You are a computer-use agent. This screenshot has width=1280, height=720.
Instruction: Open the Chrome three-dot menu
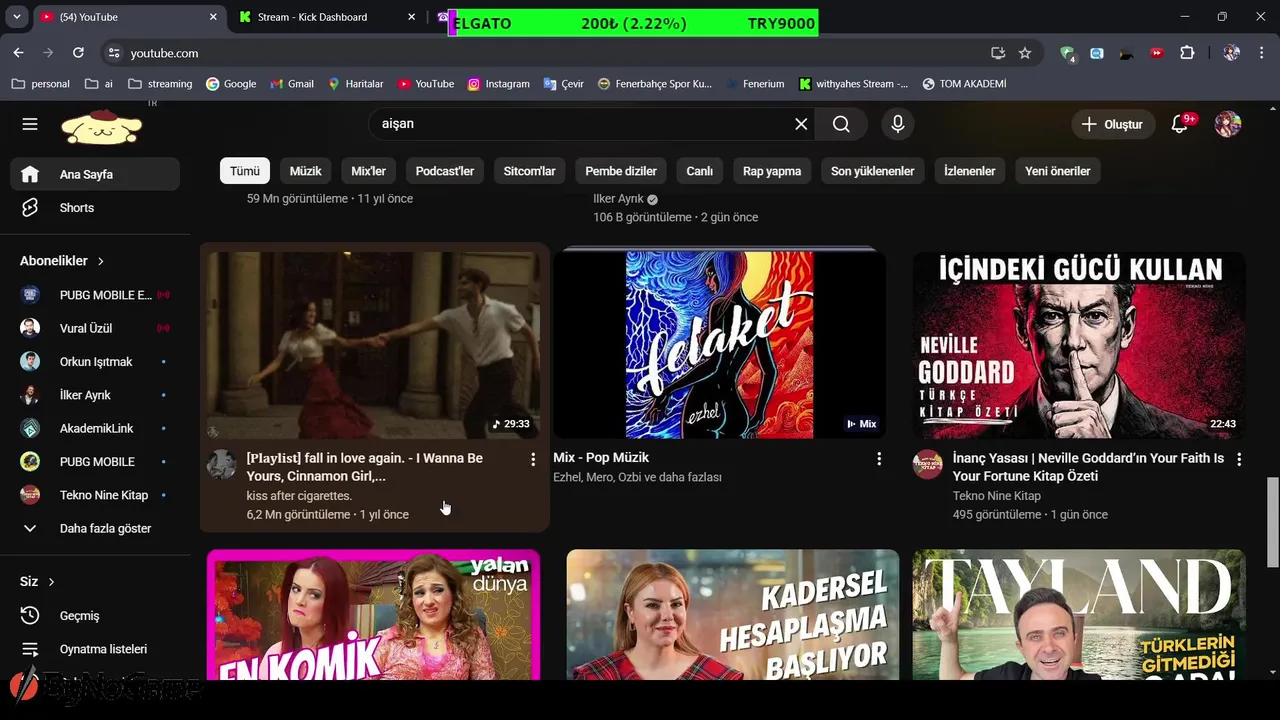click(1261, 53)
